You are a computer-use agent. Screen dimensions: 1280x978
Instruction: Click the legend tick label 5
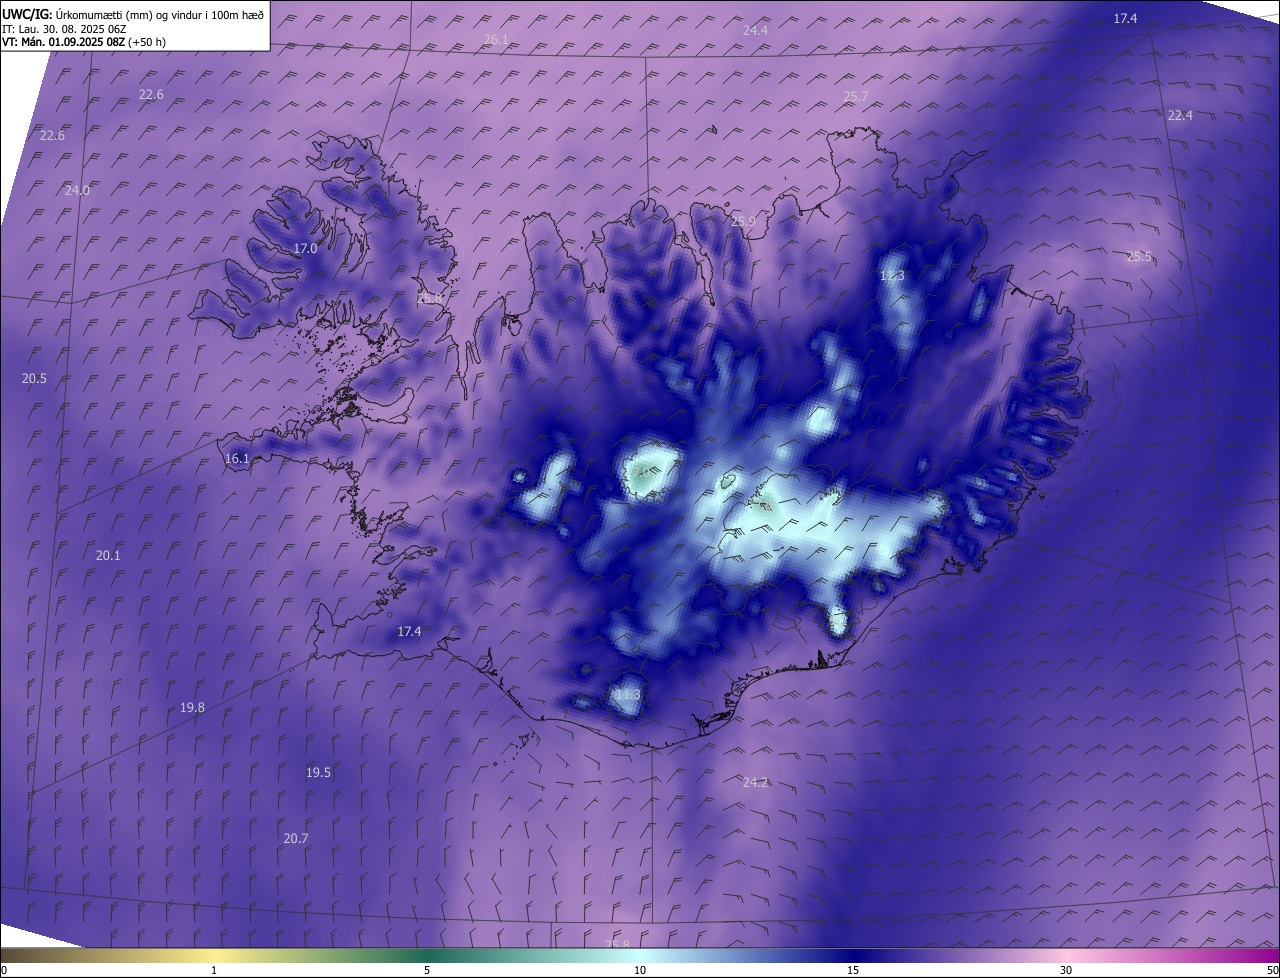tap(427, 970)
